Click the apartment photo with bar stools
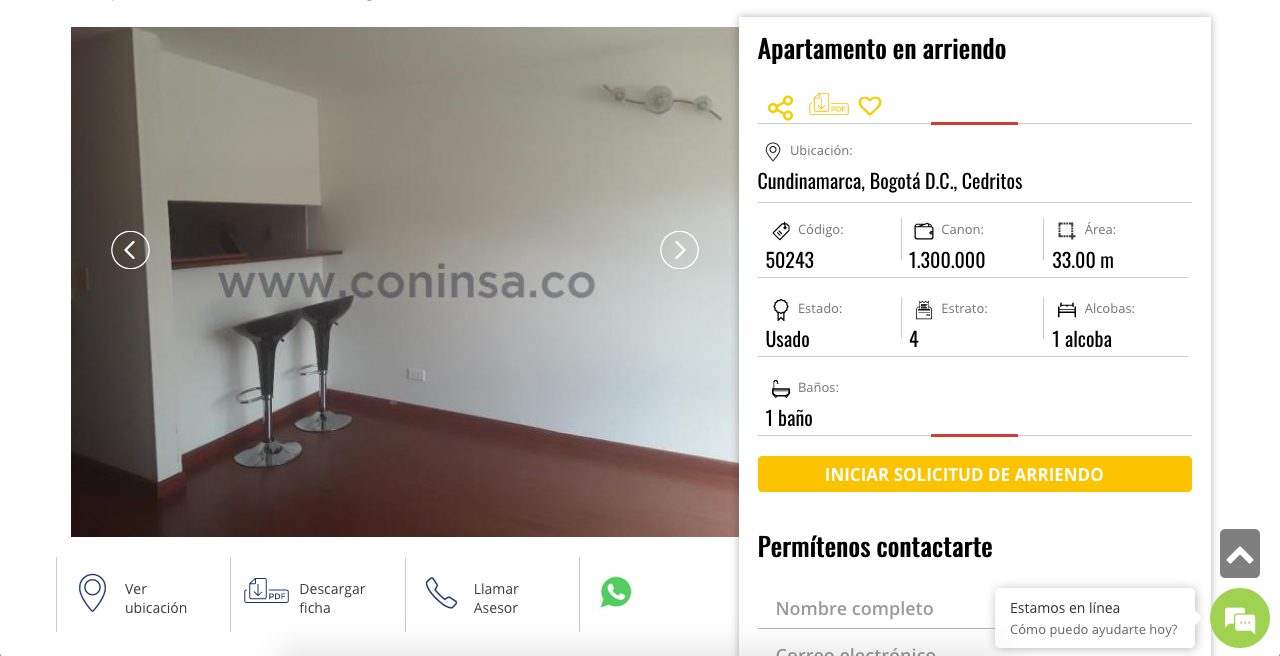 point(405,282)
